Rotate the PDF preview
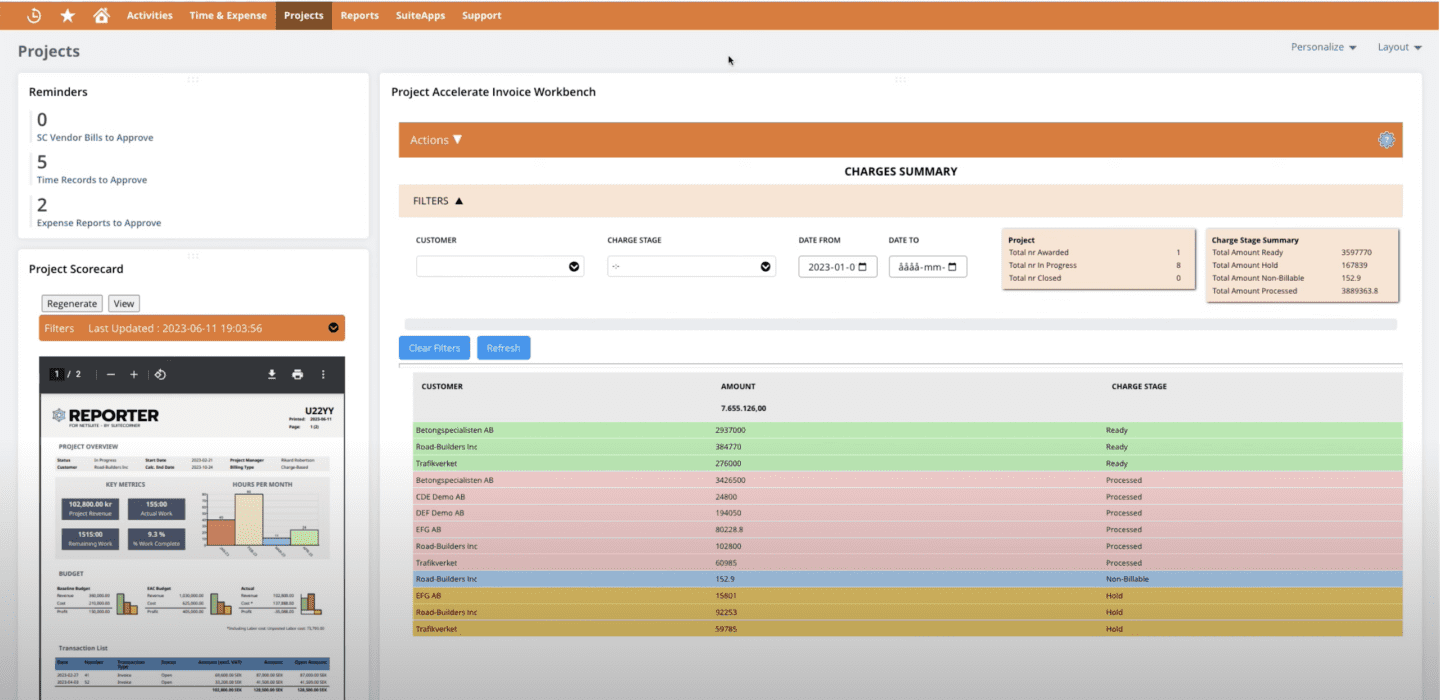The height and width of the screenshot is (700, 1440). [x=160, y=373]
